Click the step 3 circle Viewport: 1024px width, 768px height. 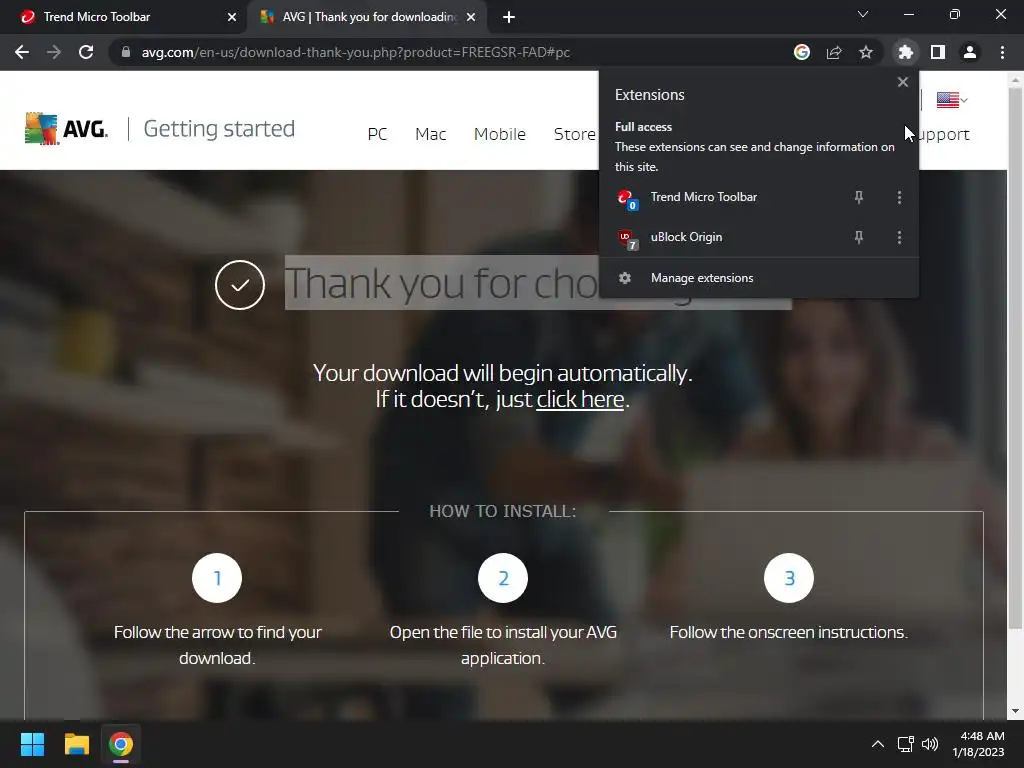pyautogui.click(x=789, y=578)
